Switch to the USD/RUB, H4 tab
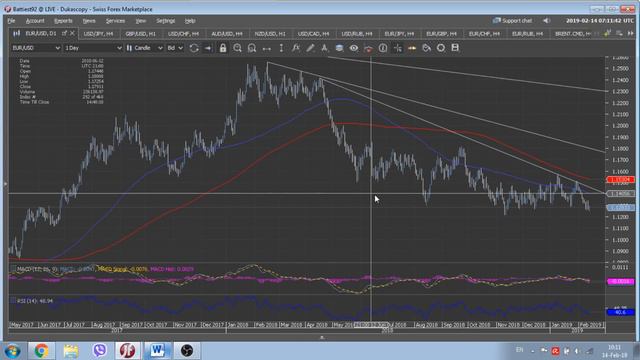 [x=357, y=33]
